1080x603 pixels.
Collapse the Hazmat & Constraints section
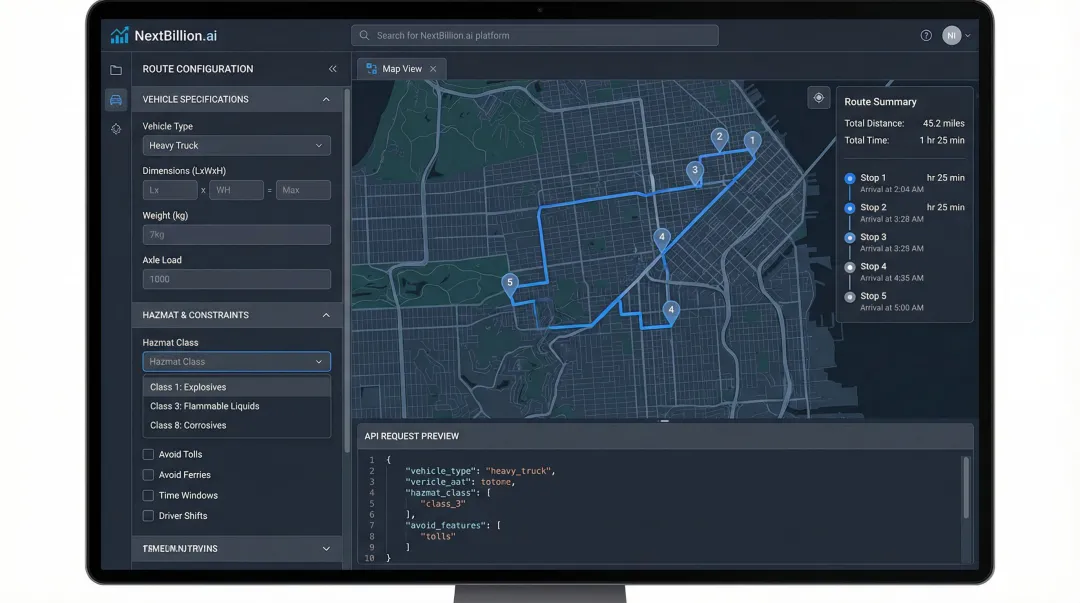325,315
